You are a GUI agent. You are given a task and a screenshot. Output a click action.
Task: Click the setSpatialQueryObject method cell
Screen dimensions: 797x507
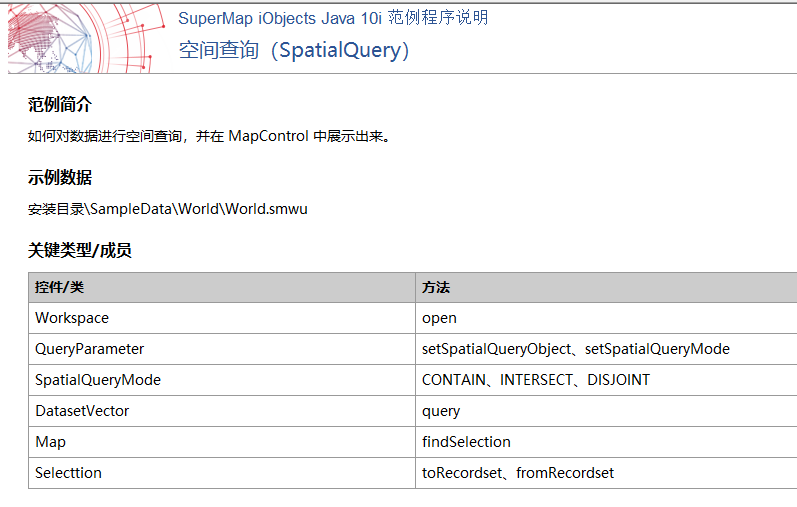[606, 349]
